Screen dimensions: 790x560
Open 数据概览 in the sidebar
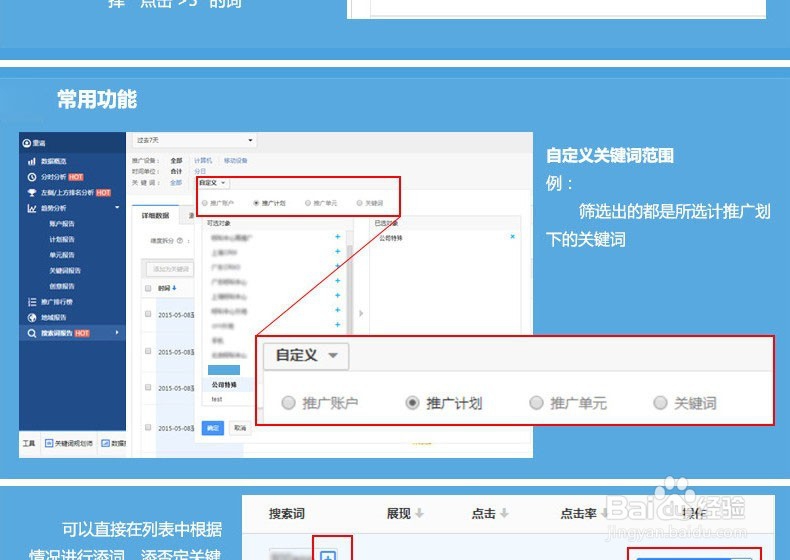point(53,161)
